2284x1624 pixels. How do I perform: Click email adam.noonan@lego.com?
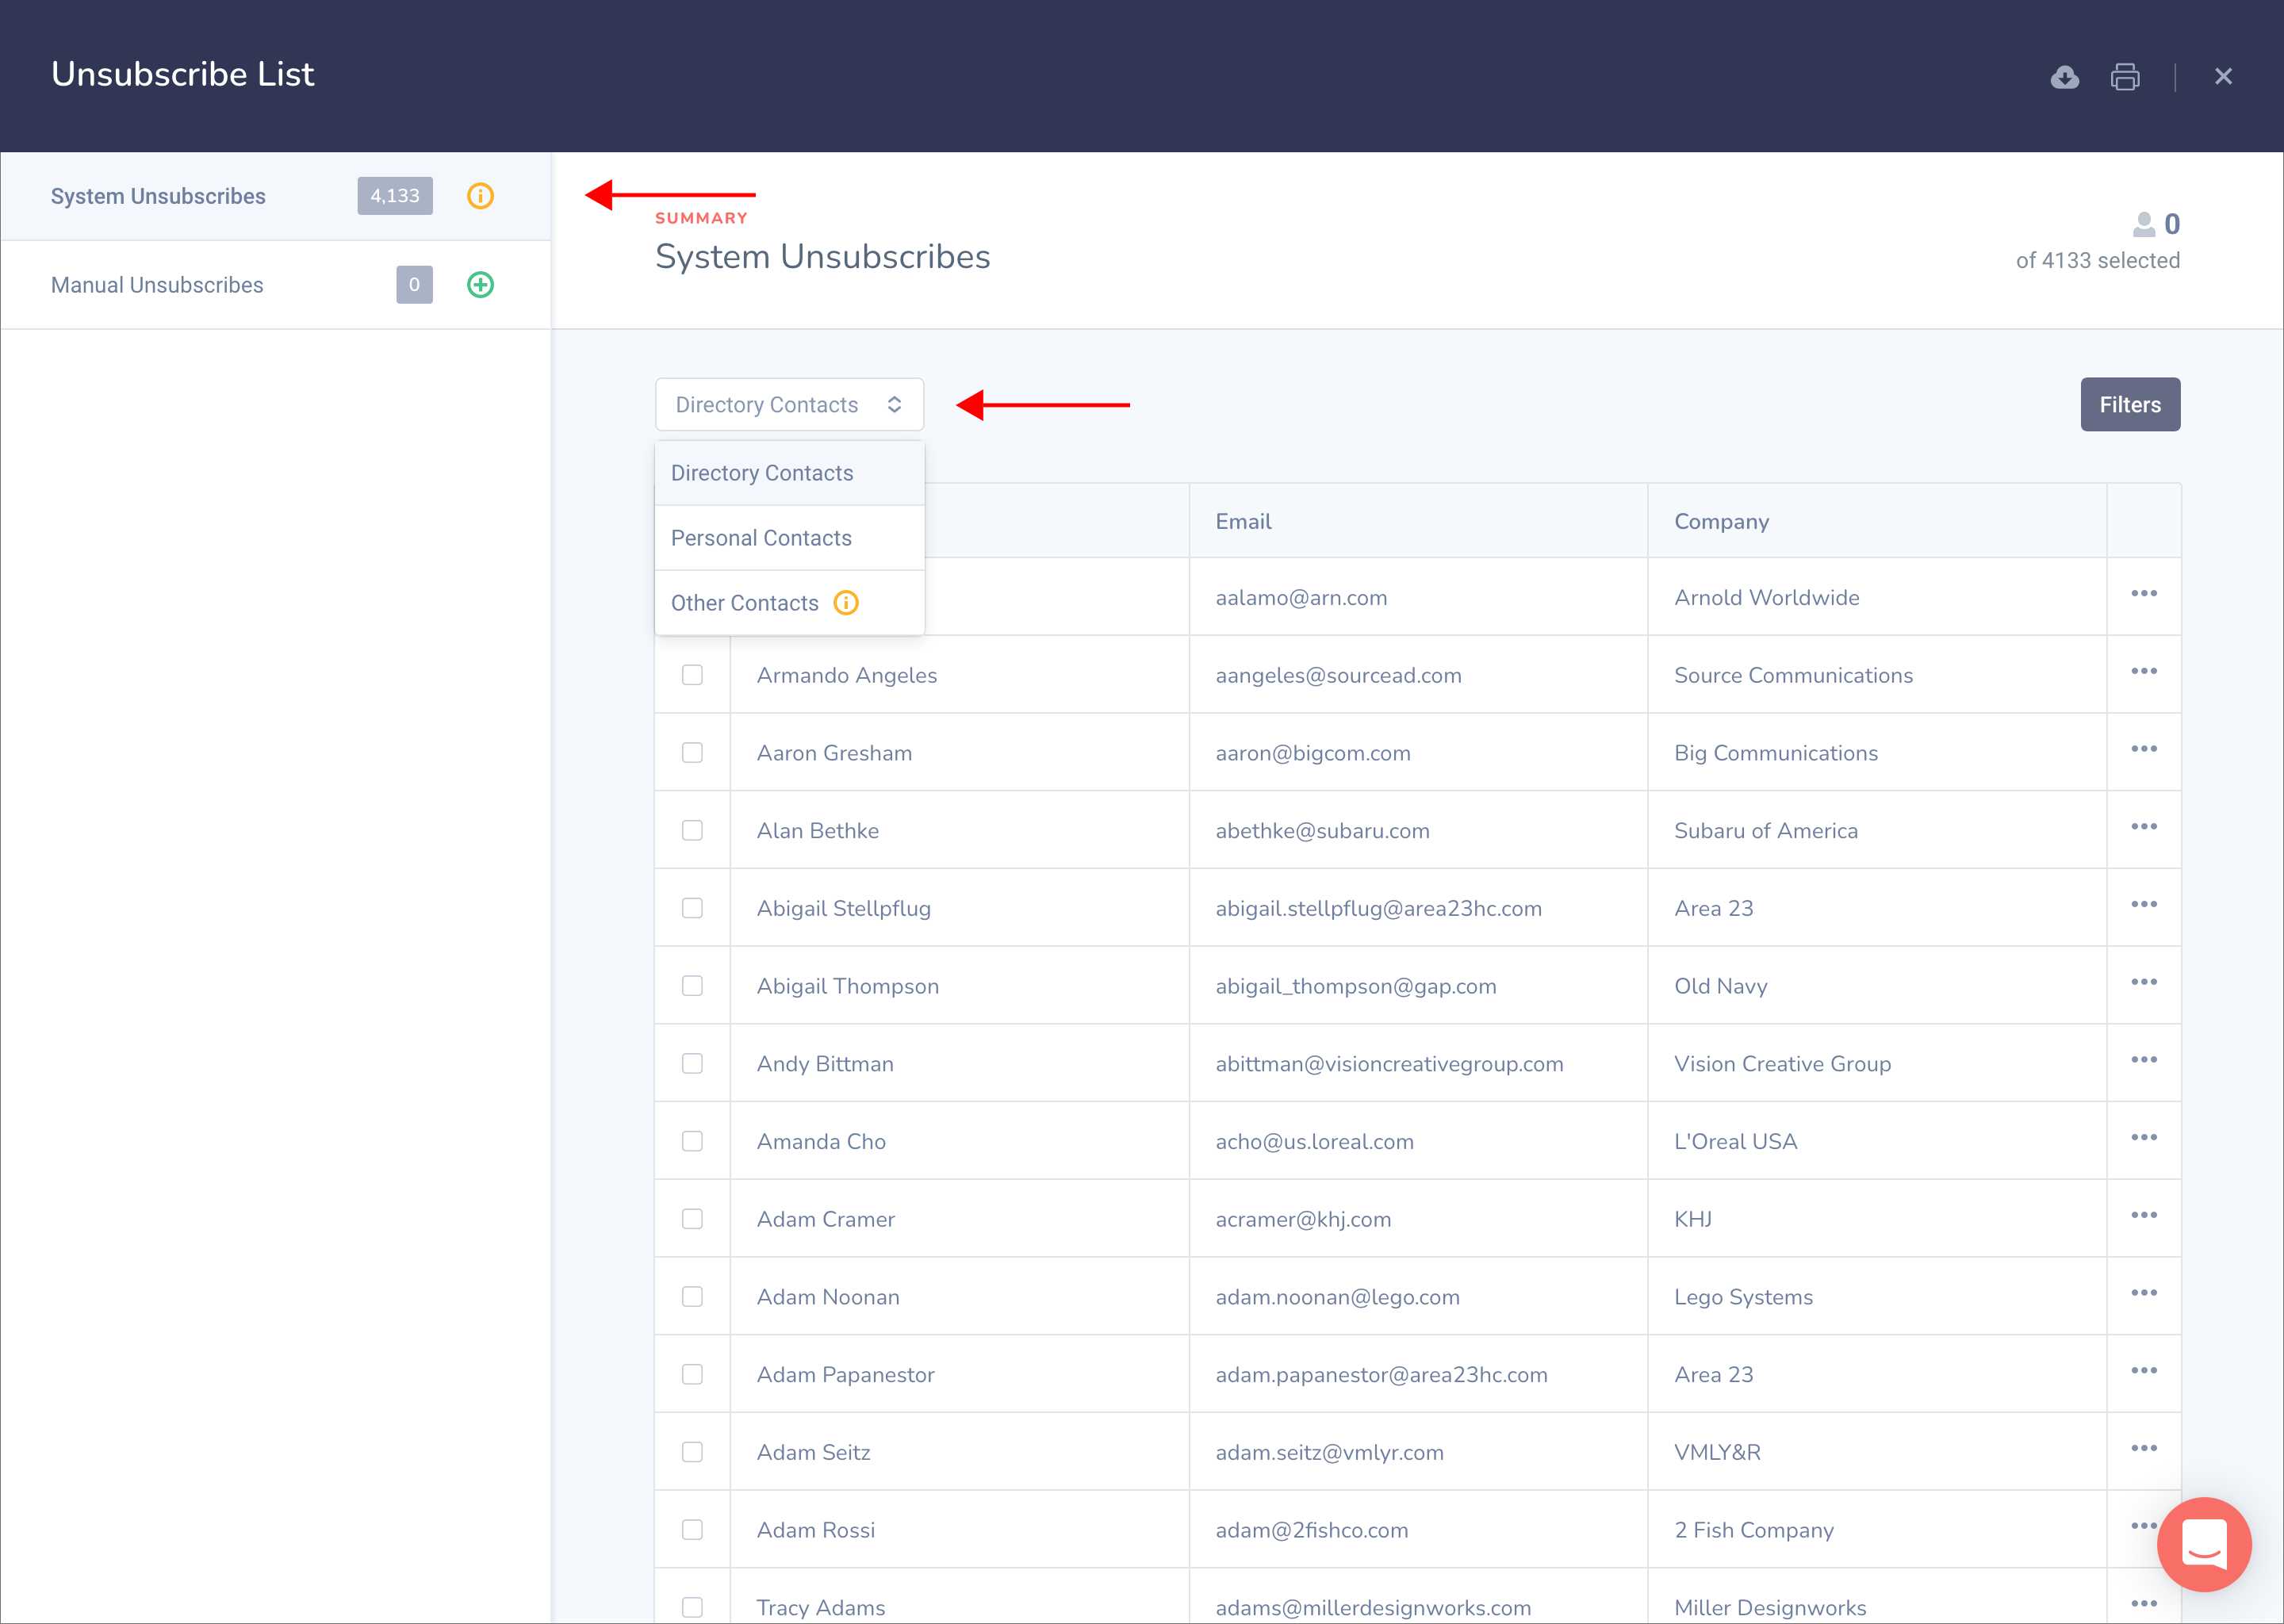click(1337, 1297)
